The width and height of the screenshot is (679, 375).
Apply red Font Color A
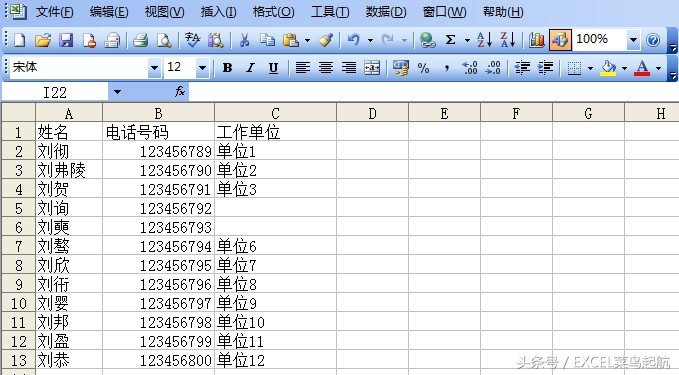pos(642,68)
